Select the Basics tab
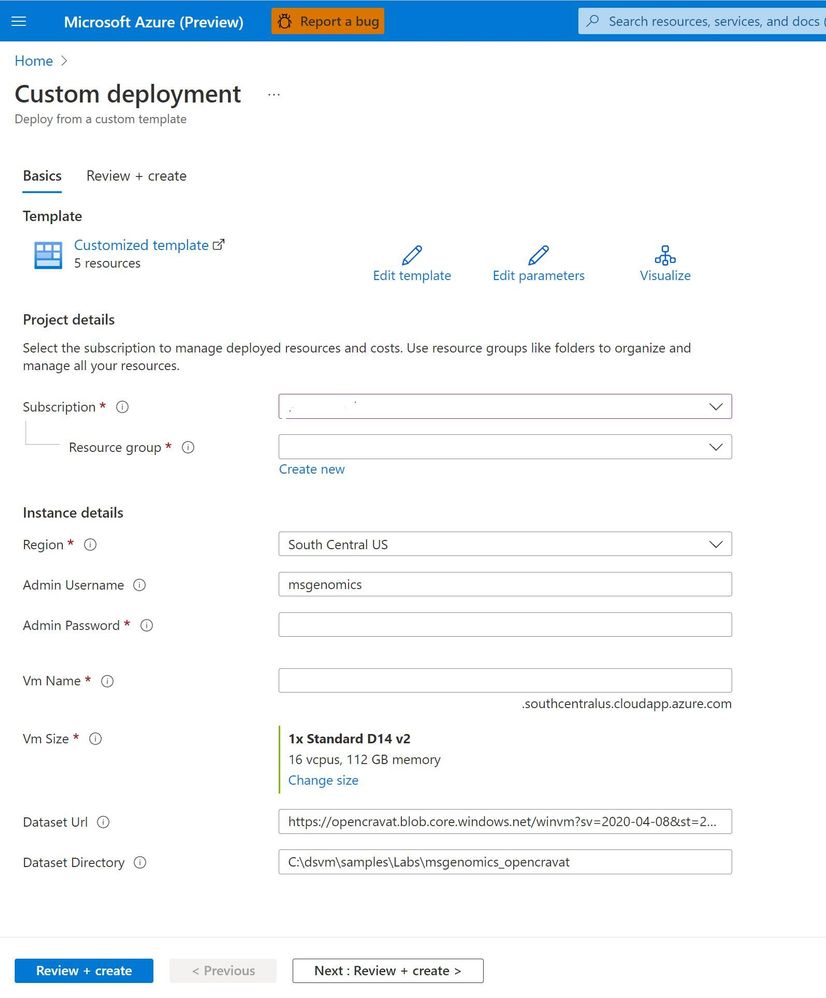The image size is (826, 998). (x=42, y=176)
